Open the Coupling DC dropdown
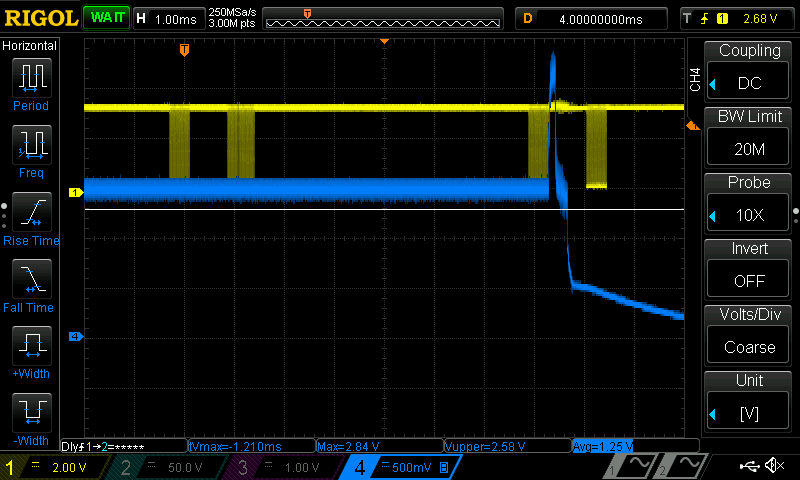Image resolution: width=800 pixels, height=480 pixels. pyautogui.click(x=748, y=72)
